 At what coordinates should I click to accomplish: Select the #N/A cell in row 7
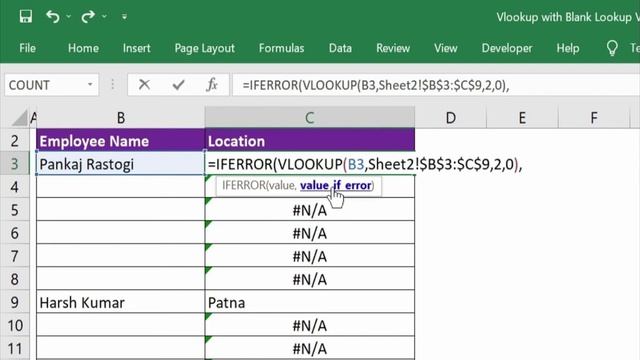pos(310,256)
